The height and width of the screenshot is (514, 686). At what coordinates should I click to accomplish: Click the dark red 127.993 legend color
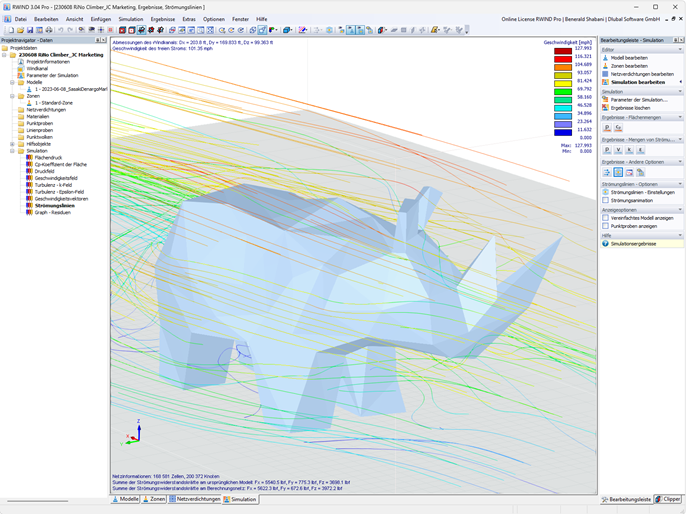pos(563,51)
